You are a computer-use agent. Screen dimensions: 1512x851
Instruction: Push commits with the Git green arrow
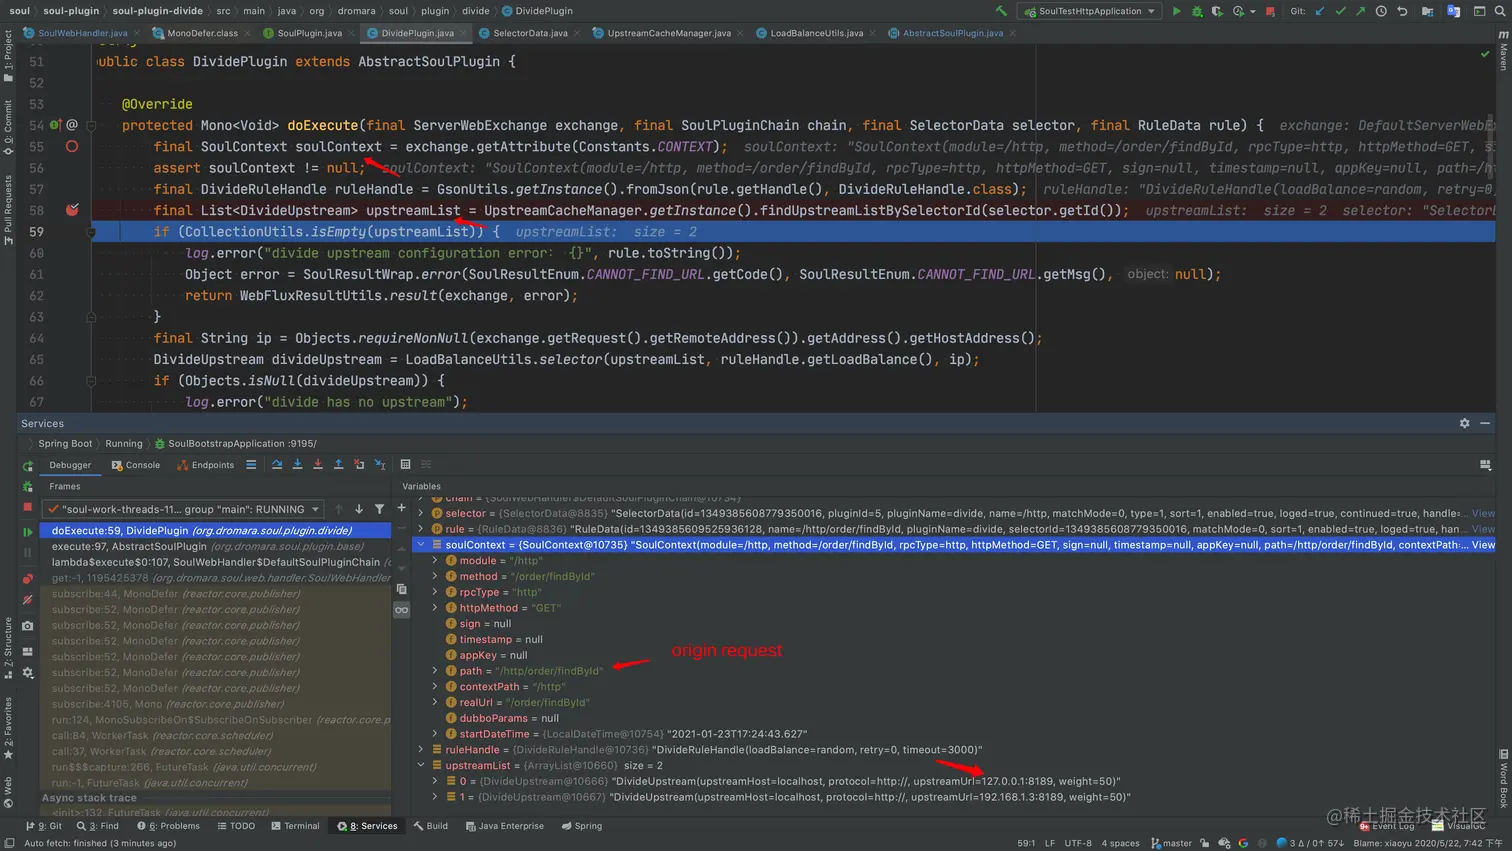(1360, 11)
